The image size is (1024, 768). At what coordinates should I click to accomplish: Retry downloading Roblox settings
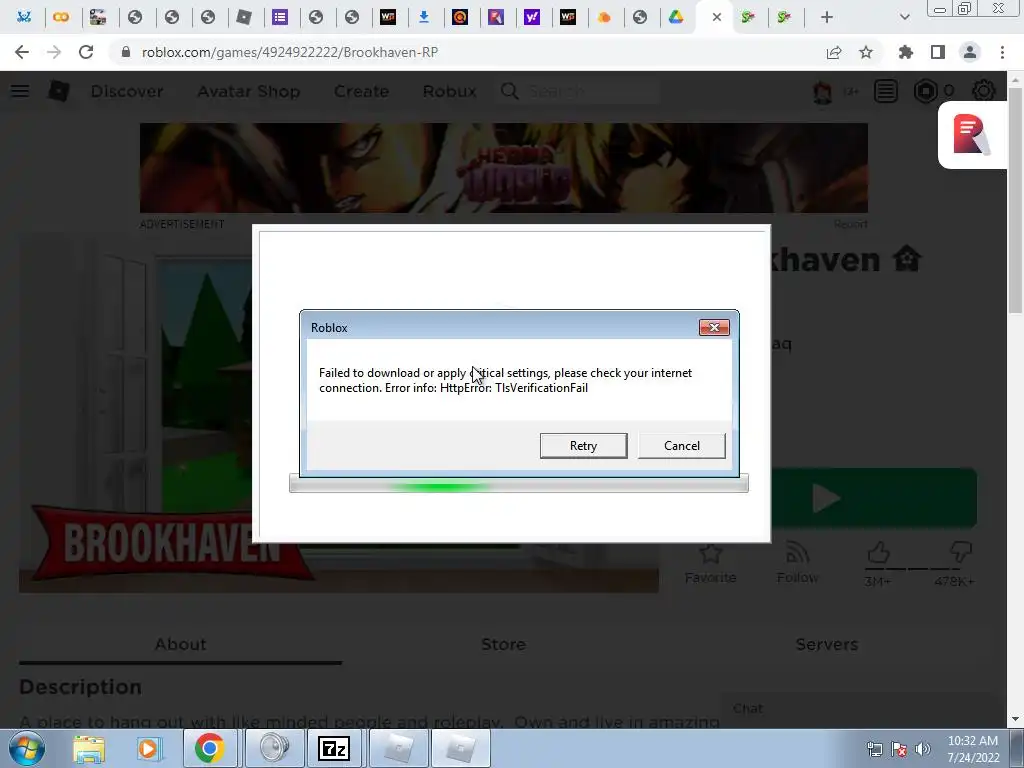click(583, 445)
